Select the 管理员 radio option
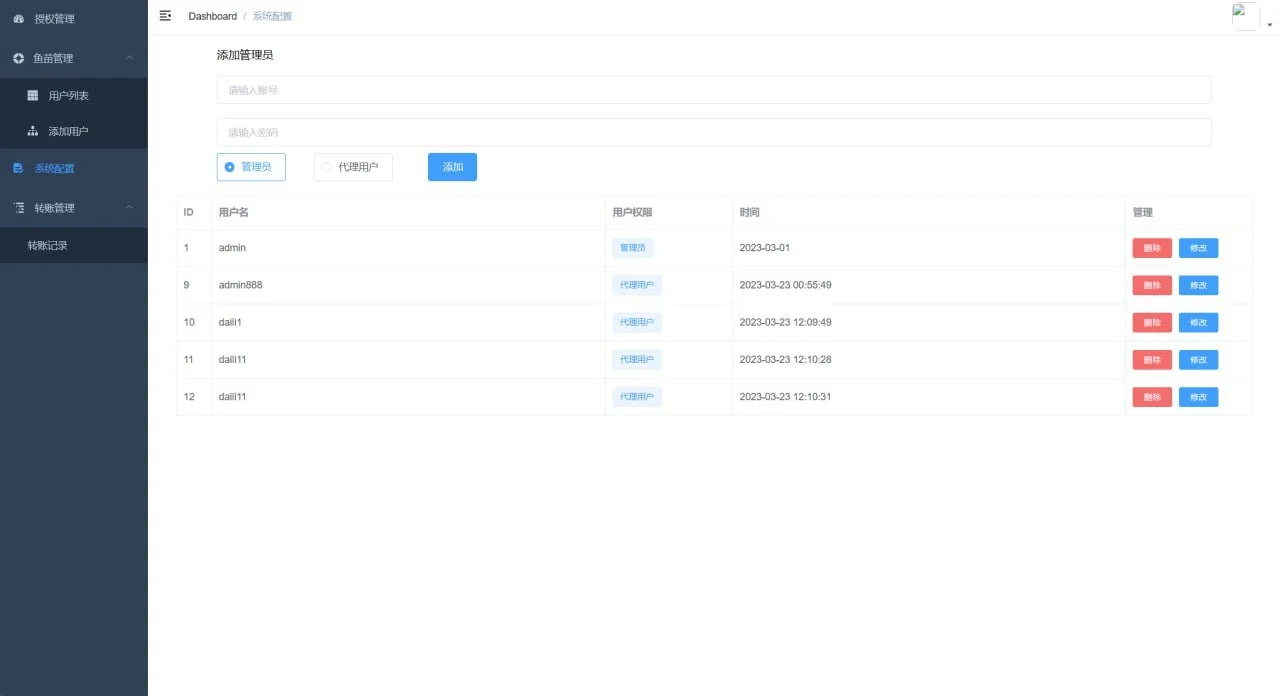Screen dimensions: 1280x696 coord(230,167)
